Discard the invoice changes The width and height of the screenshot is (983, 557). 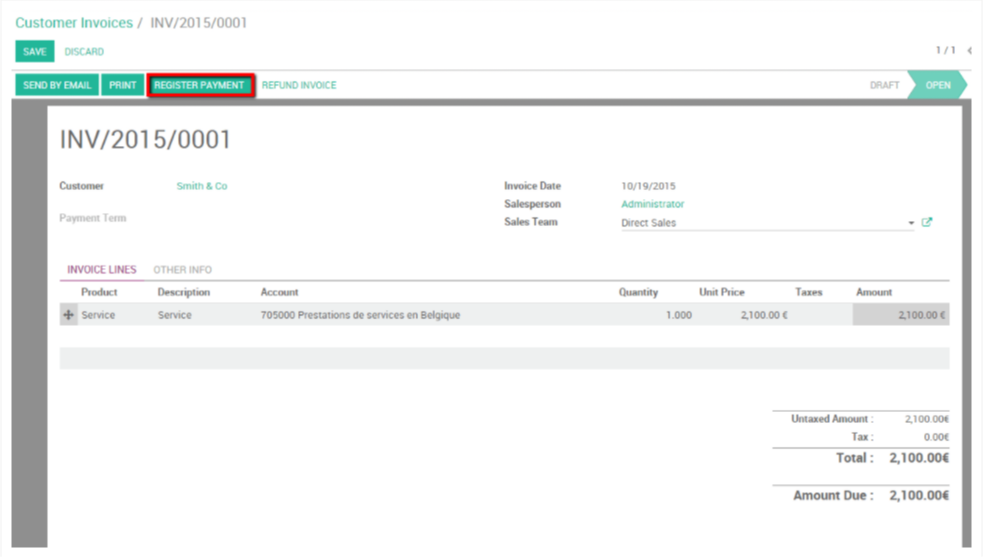tap(84, 52)
